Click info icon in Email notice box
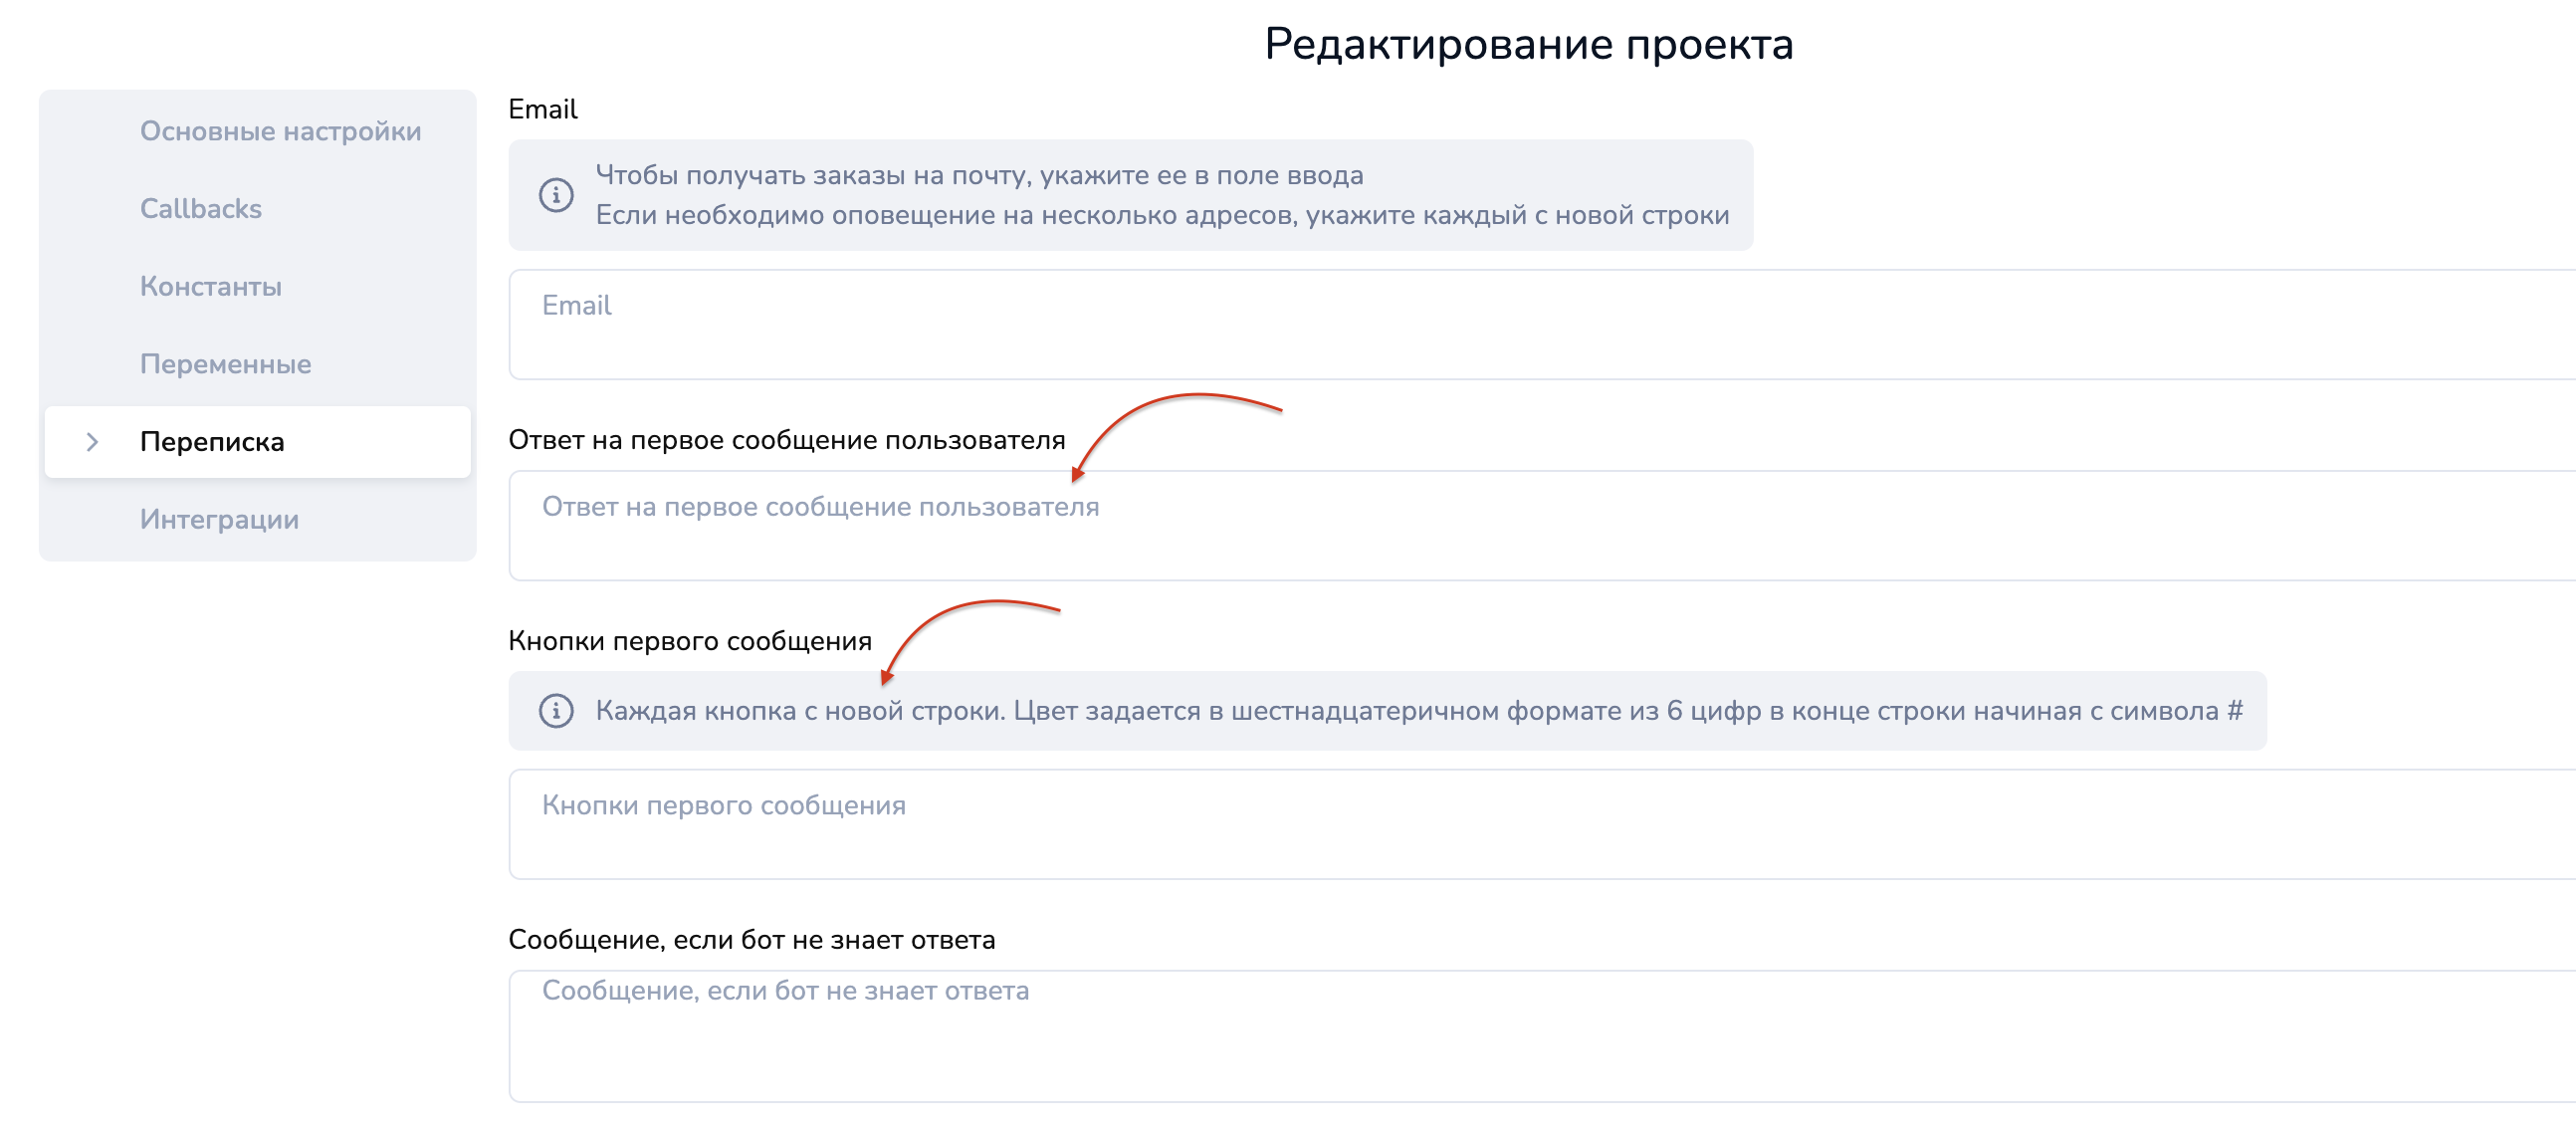The image size is (2576, 1127). (x=556, y=195)
